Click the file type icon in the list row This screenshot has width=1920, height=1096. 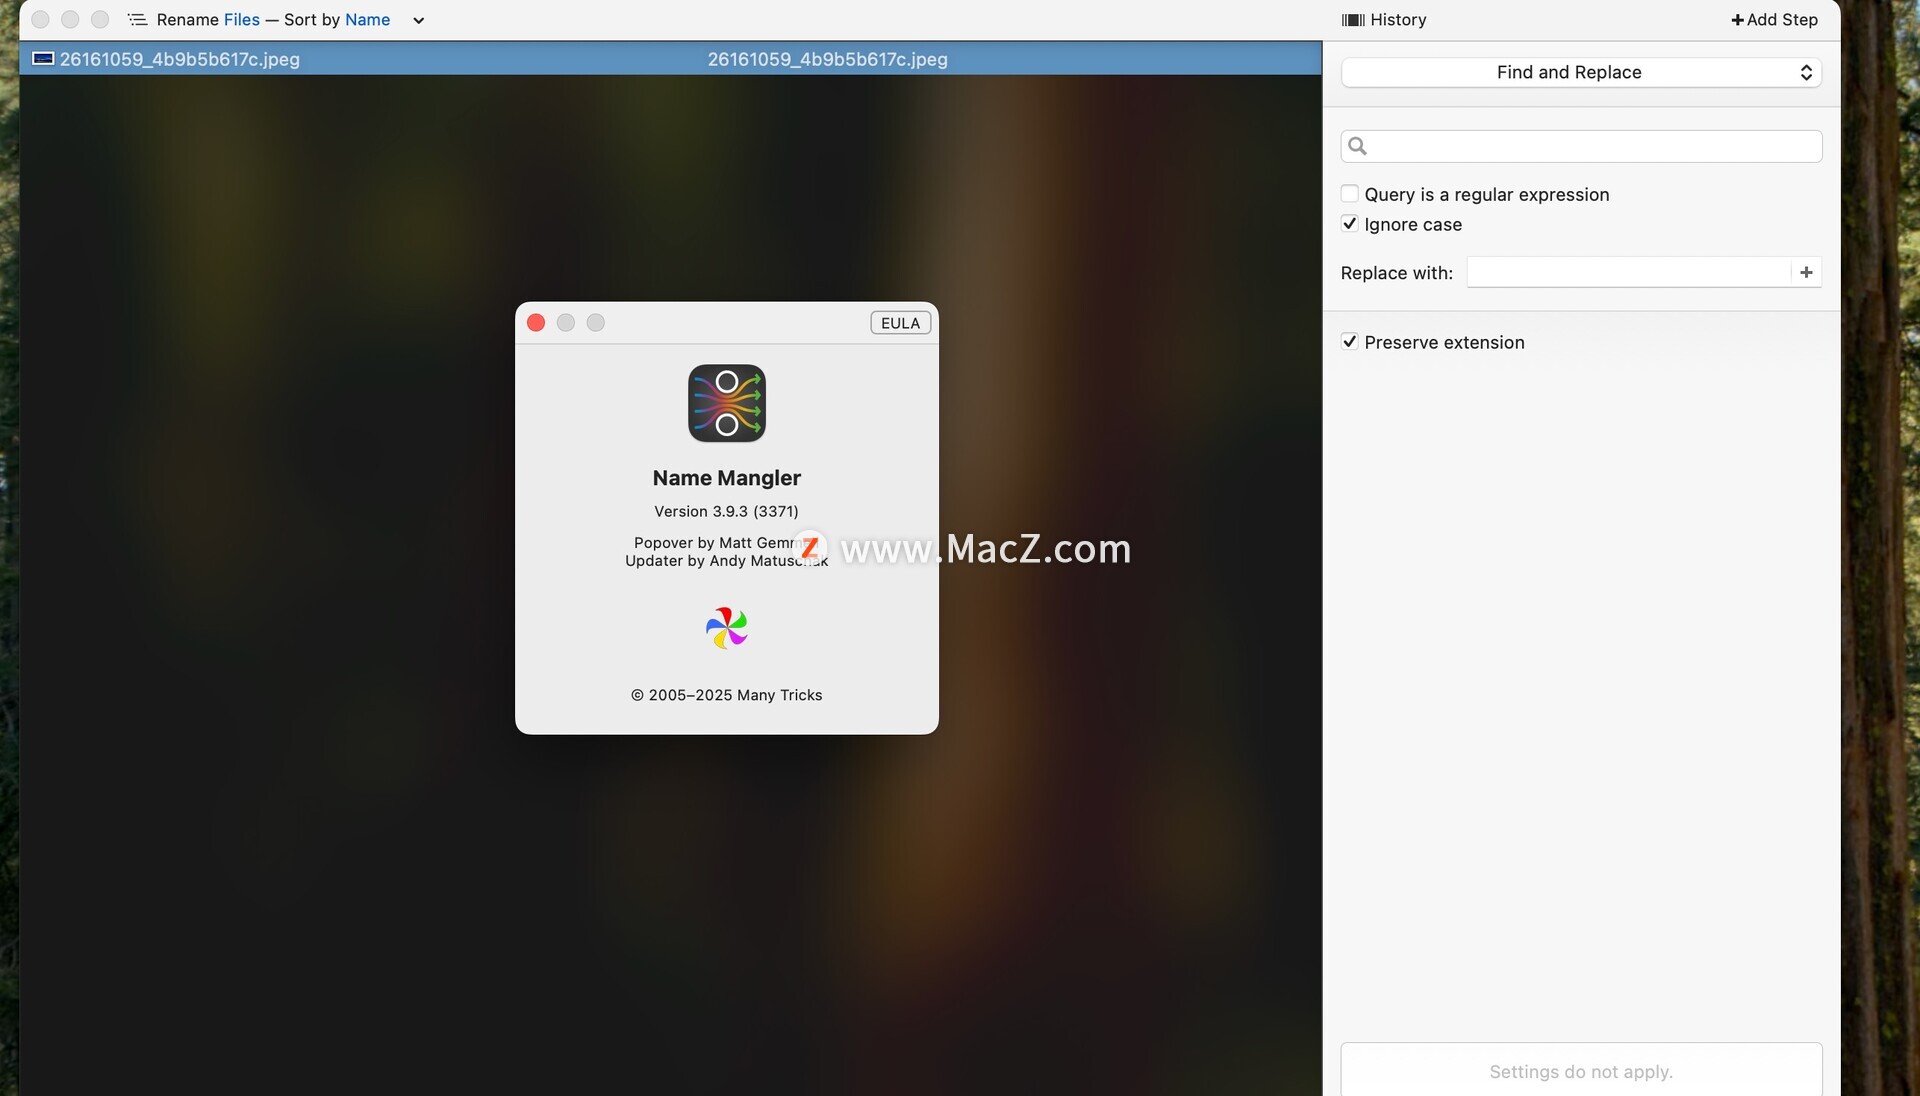43,58
